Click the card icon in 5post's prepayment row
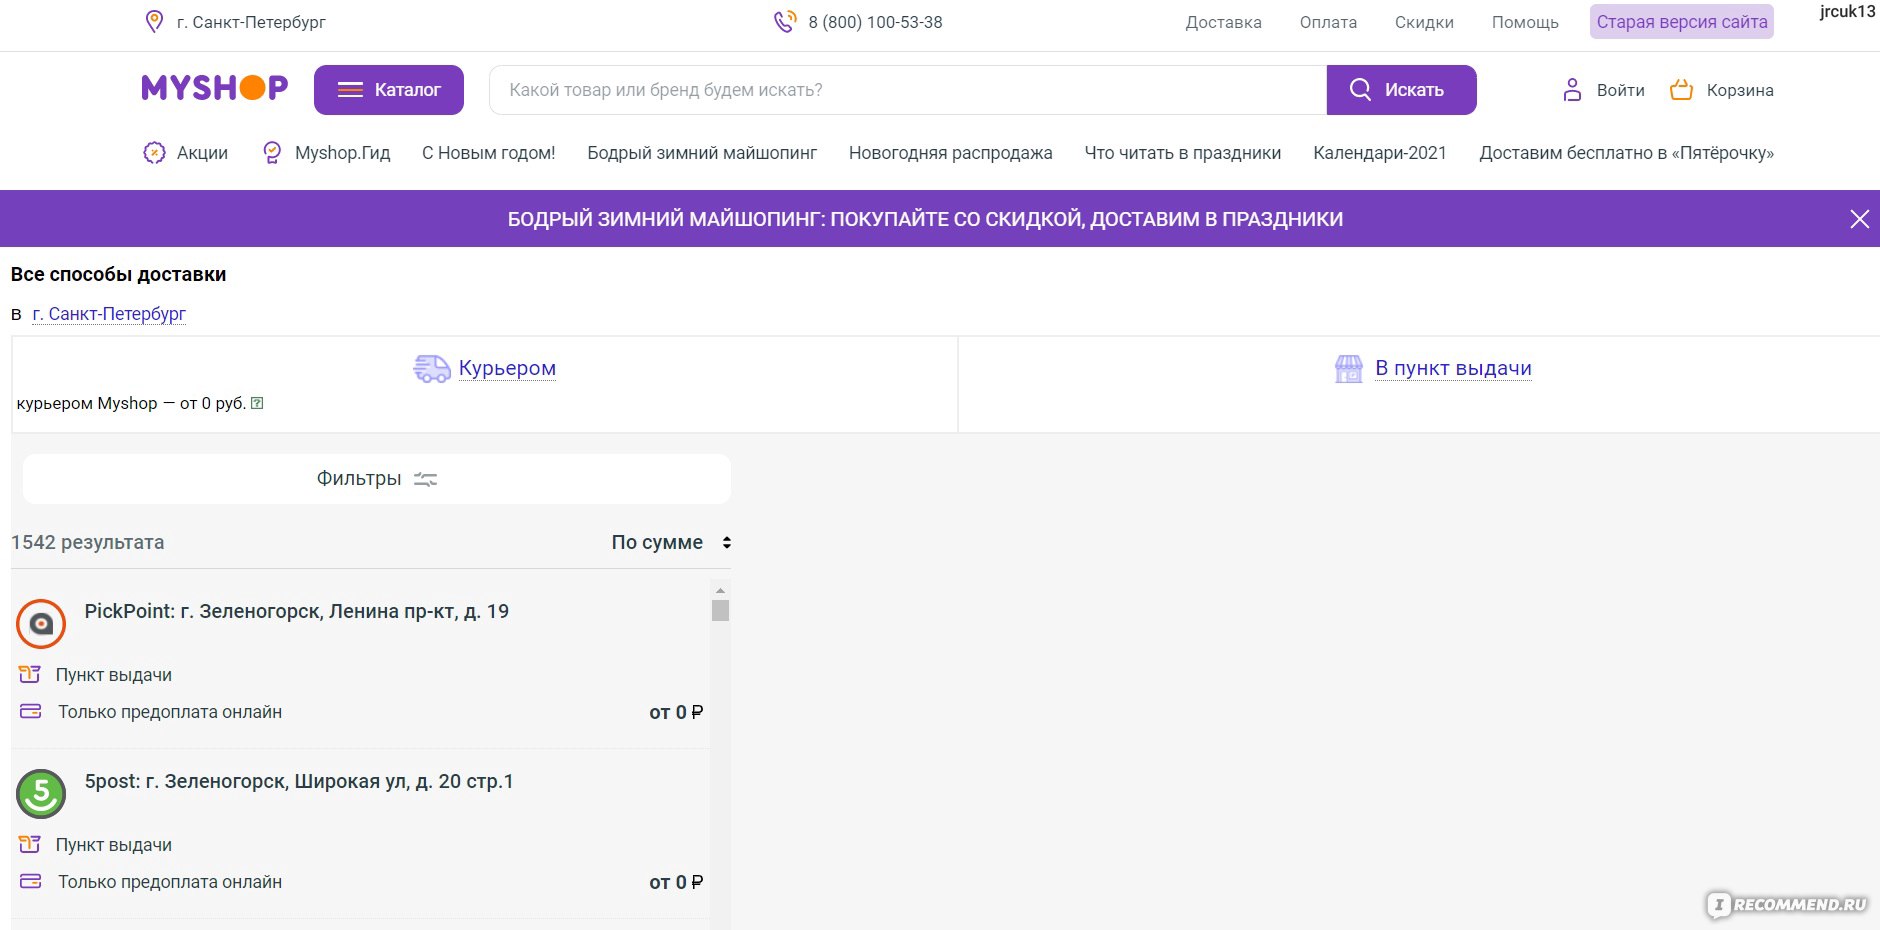 (x=31, y=881)
